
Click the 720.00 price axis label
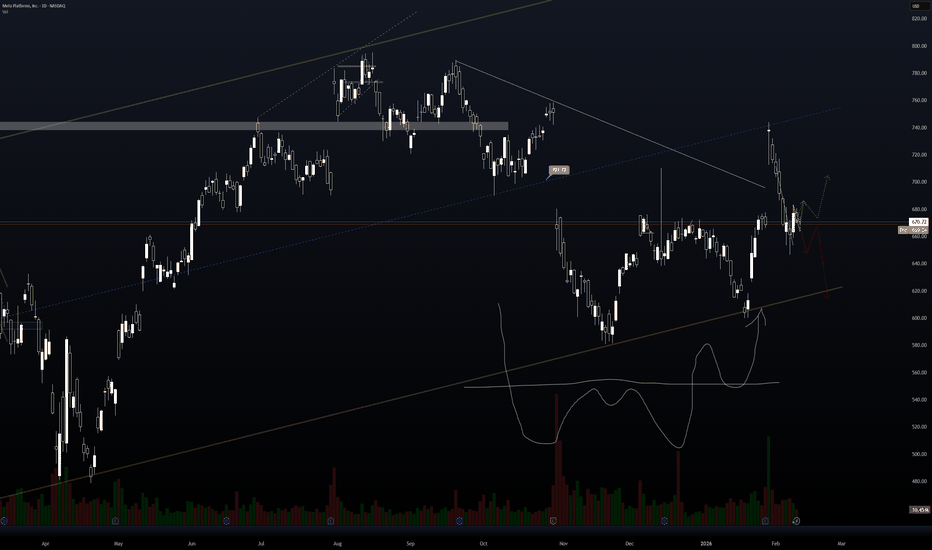pyautogui.click(x=919, y=155)
